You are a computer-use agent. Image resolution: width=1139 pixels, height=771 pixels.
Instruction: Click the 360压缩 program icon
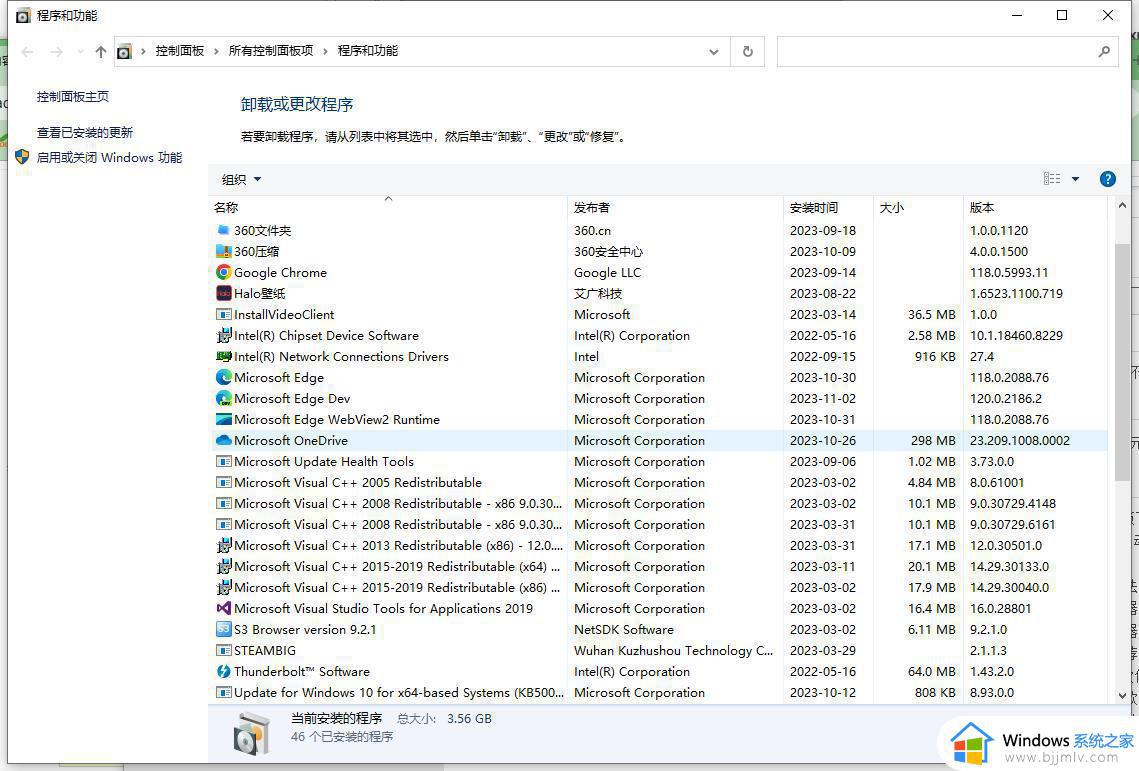[x=224, y=251]
